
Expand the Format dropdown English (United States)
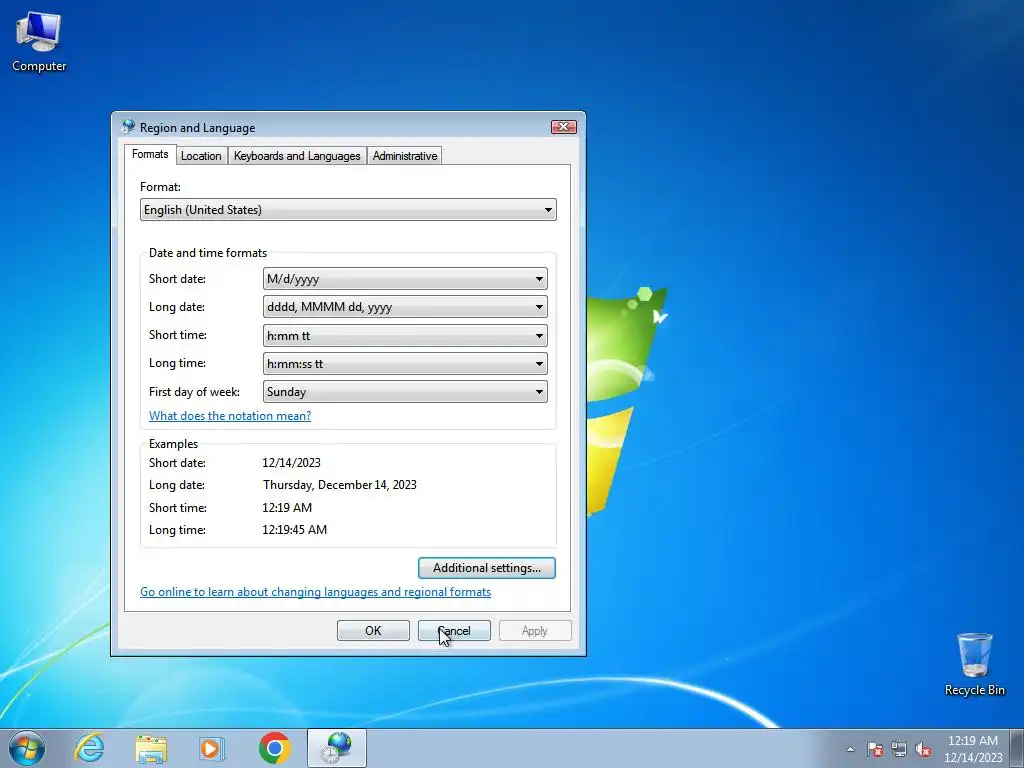[348, 210]
